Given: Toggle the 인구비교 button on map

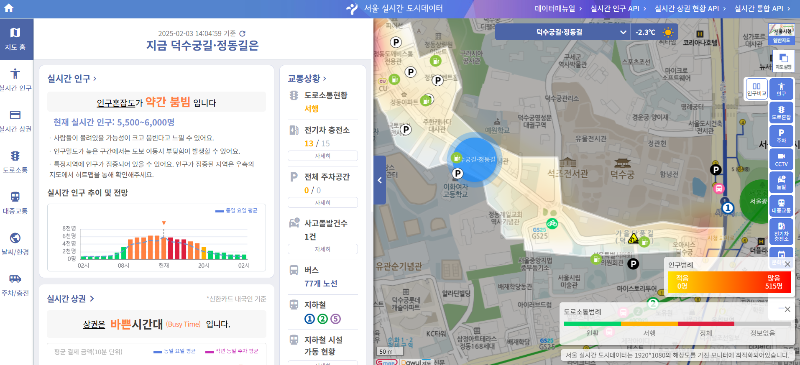Looking at the screenshot, I should [x=757, y=89].
